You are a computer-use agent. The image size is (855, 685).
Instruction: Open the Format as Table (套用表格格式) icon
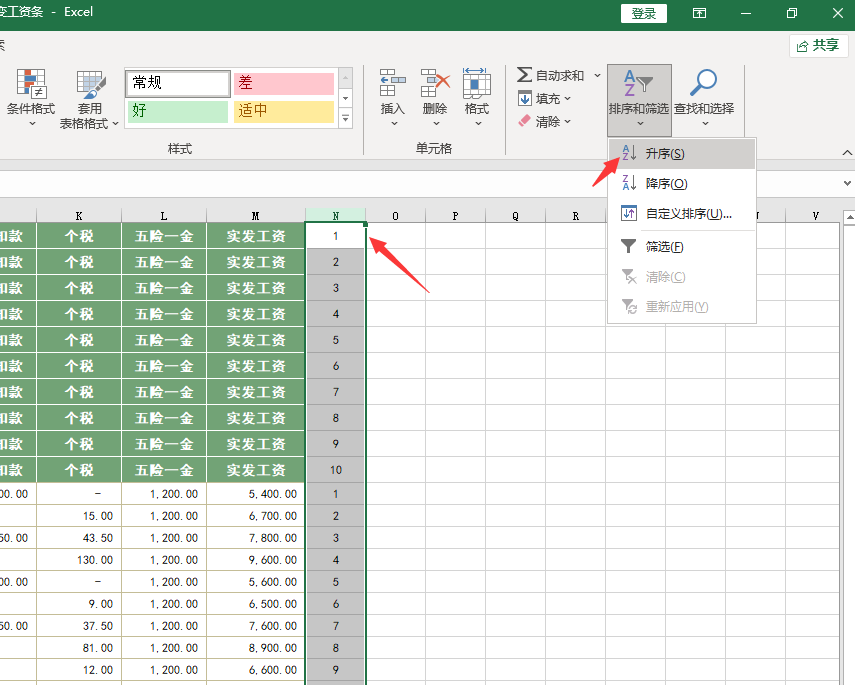pyautogui.click(x=90, y=85)
